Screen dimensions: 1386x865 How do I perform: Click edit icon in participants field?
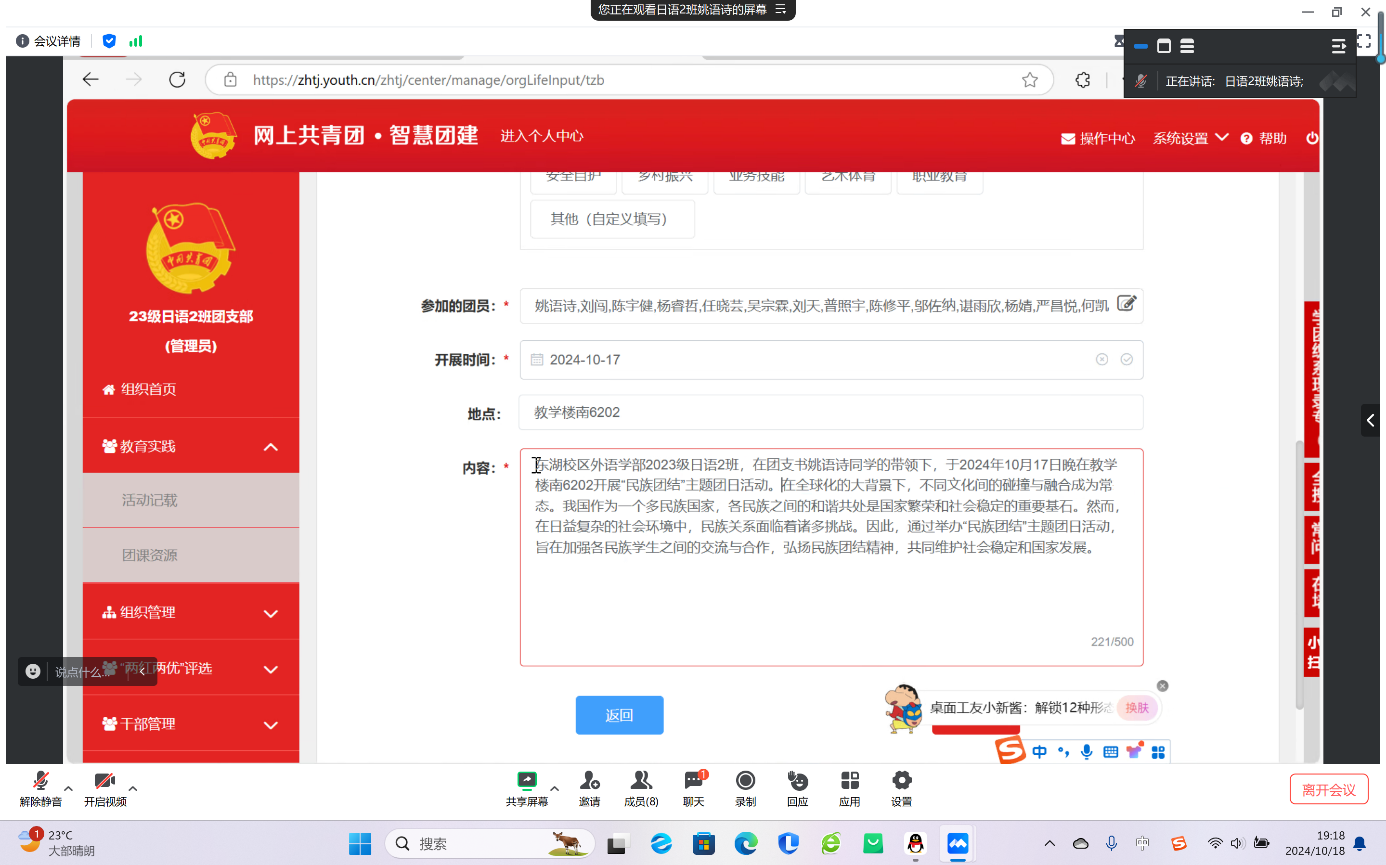[x=1126, y=304]
